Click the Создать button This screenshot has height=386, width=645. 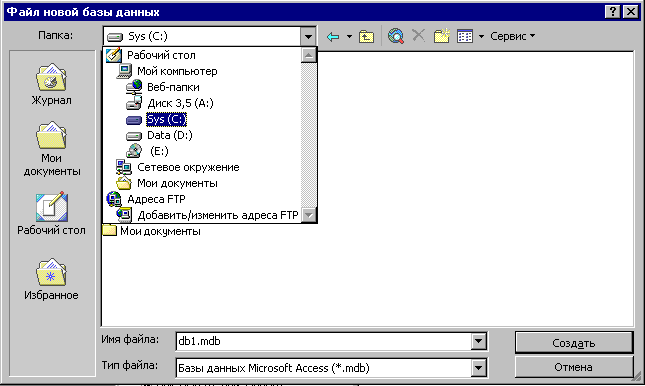coord(574,343)
